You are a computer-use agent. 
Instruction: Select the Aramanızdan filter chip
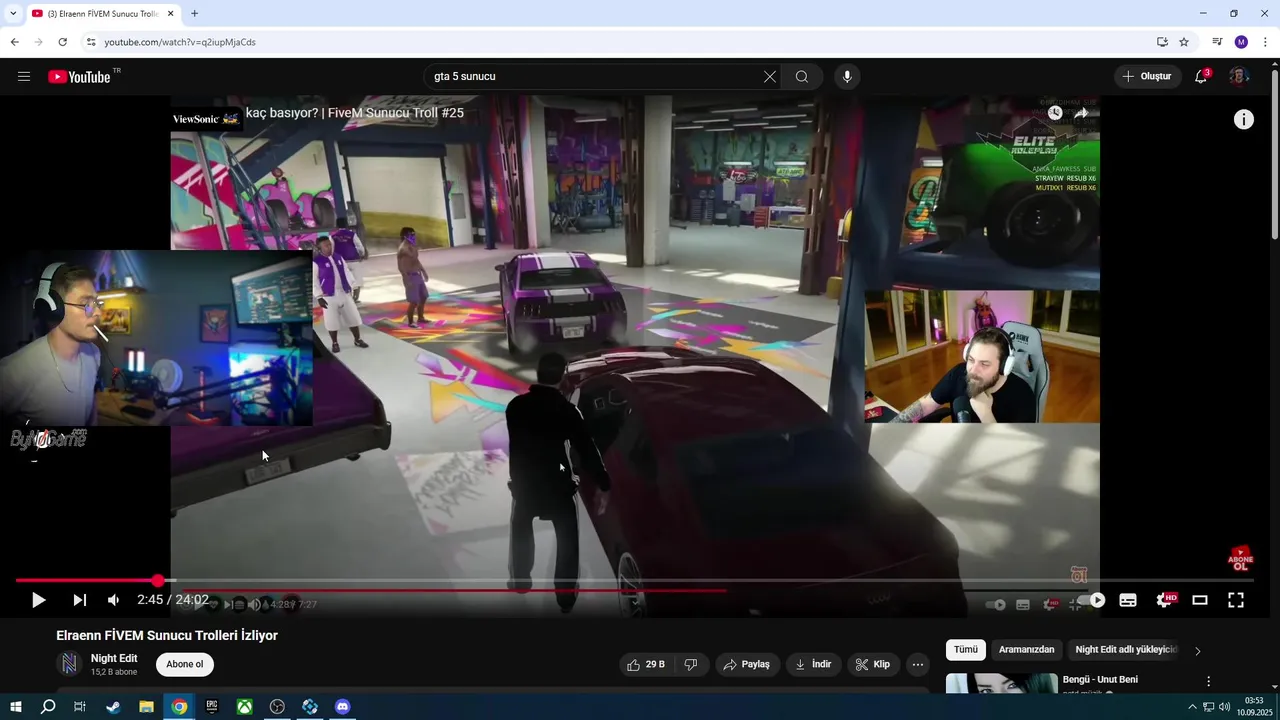pos(1027,650)
